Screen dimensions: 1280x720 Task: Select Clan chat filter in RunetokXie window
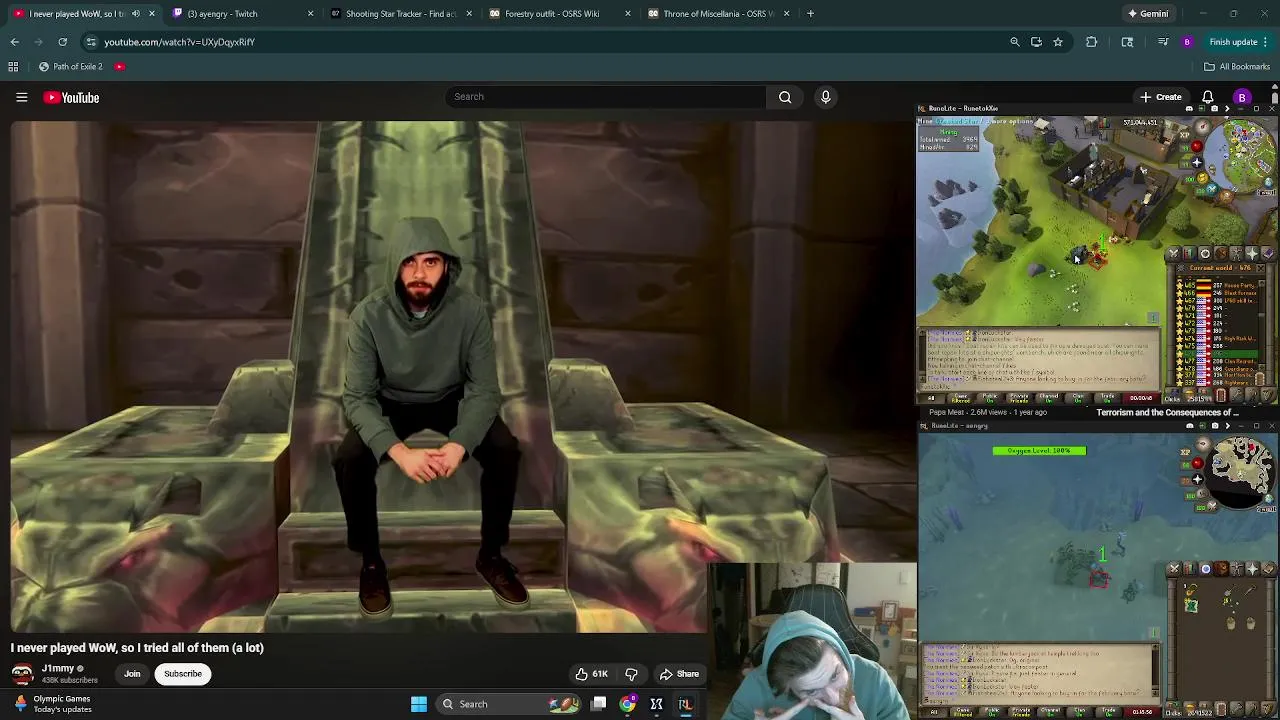tap(1078, 398)
